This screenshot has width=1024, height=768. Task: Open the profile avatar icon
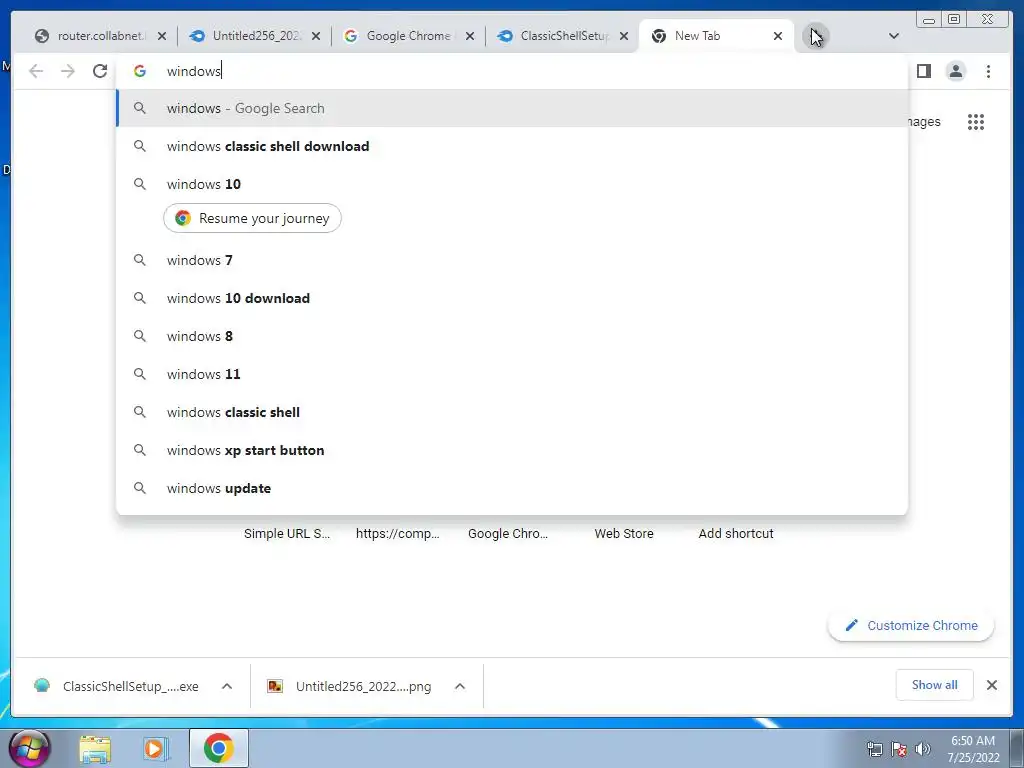click(955, 71)
